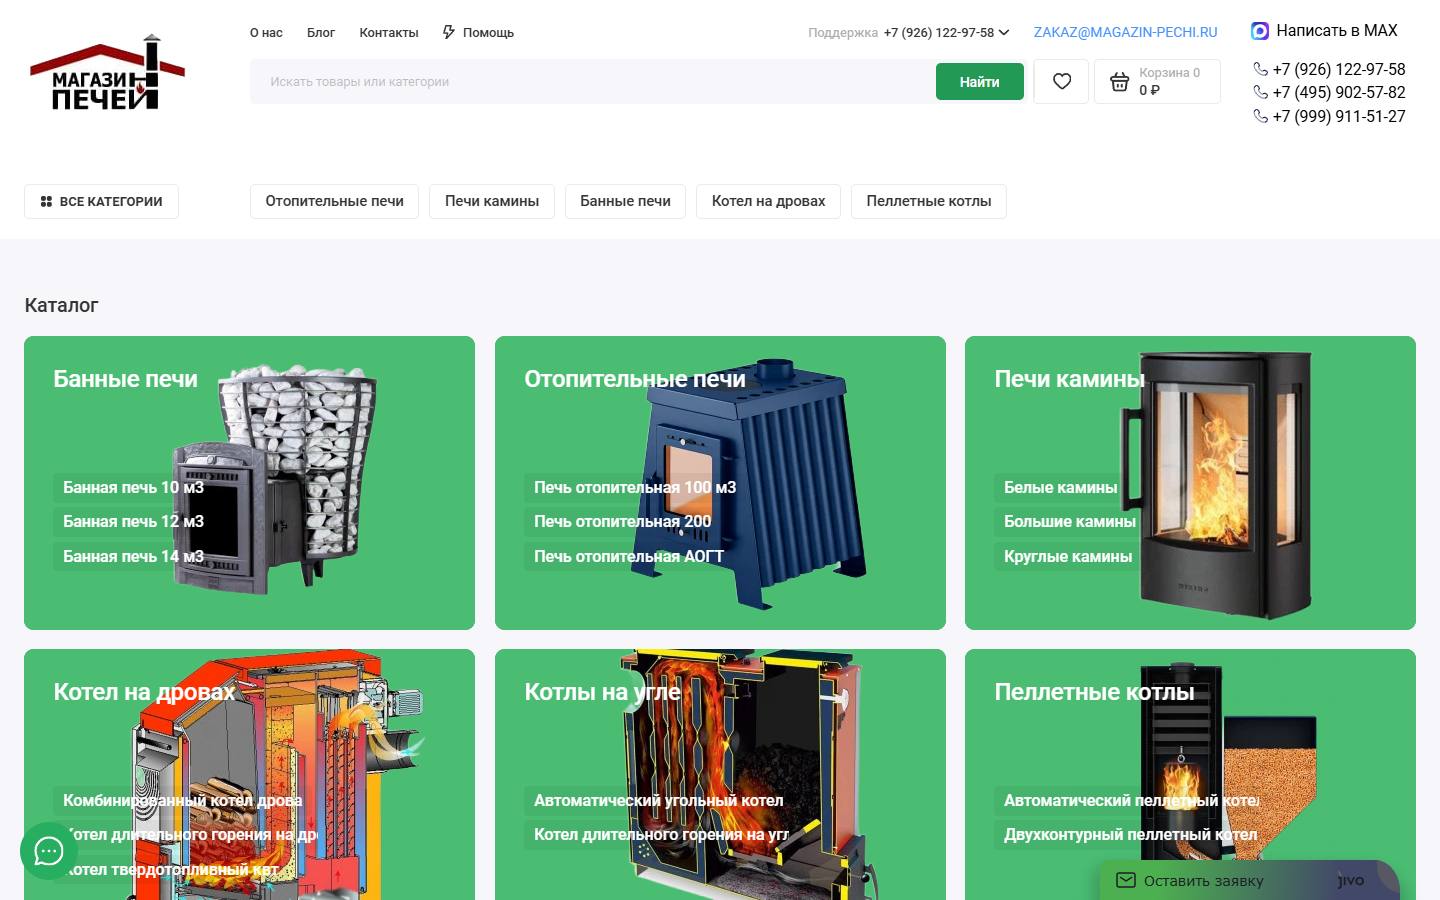Open Большие камины subcategory
Image resolution: width=1440 pixels, height=900 pixels.
[1070, 522]
